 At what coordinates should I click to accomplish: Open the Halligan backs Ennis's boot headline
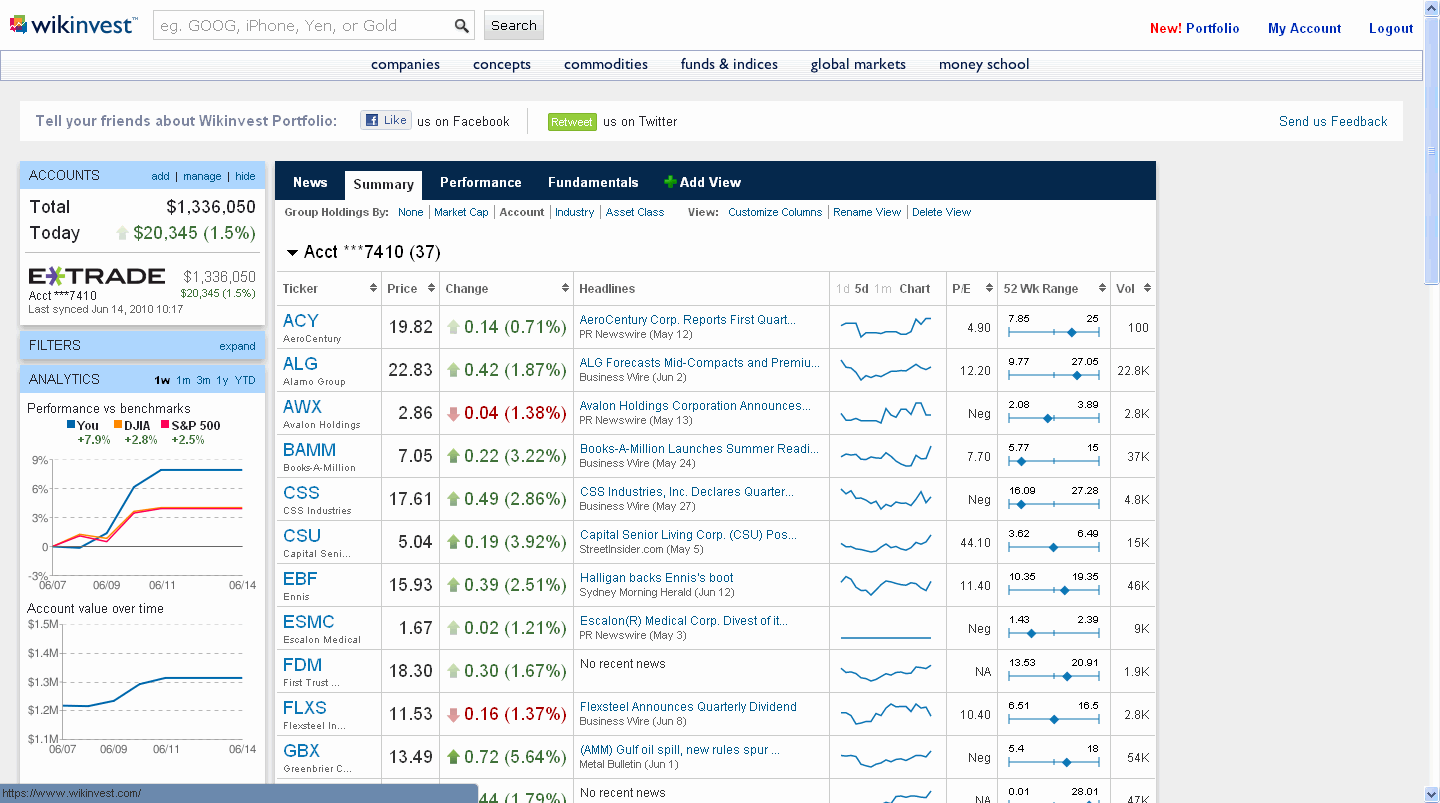pyautogui.click(x=657, y=578)
